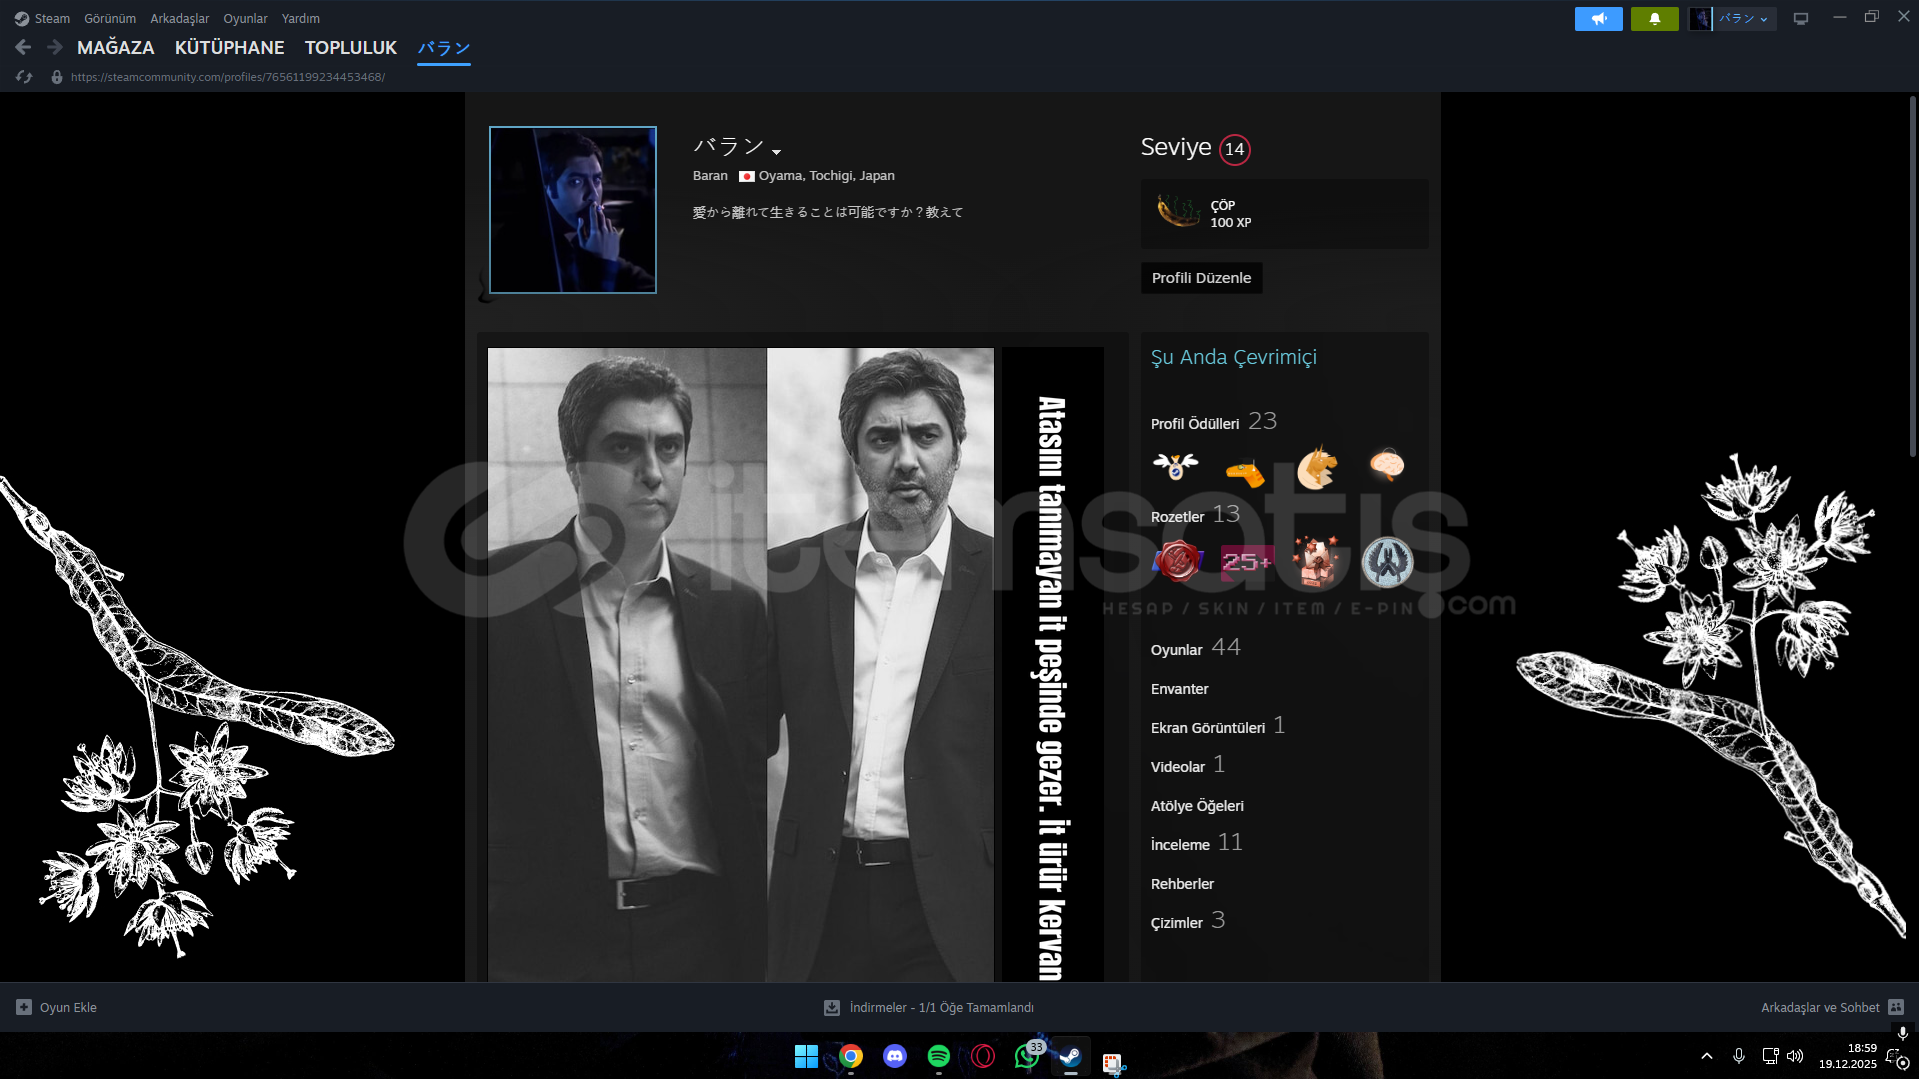Click the page vertical scrollbar

(x=1912, y=280)
